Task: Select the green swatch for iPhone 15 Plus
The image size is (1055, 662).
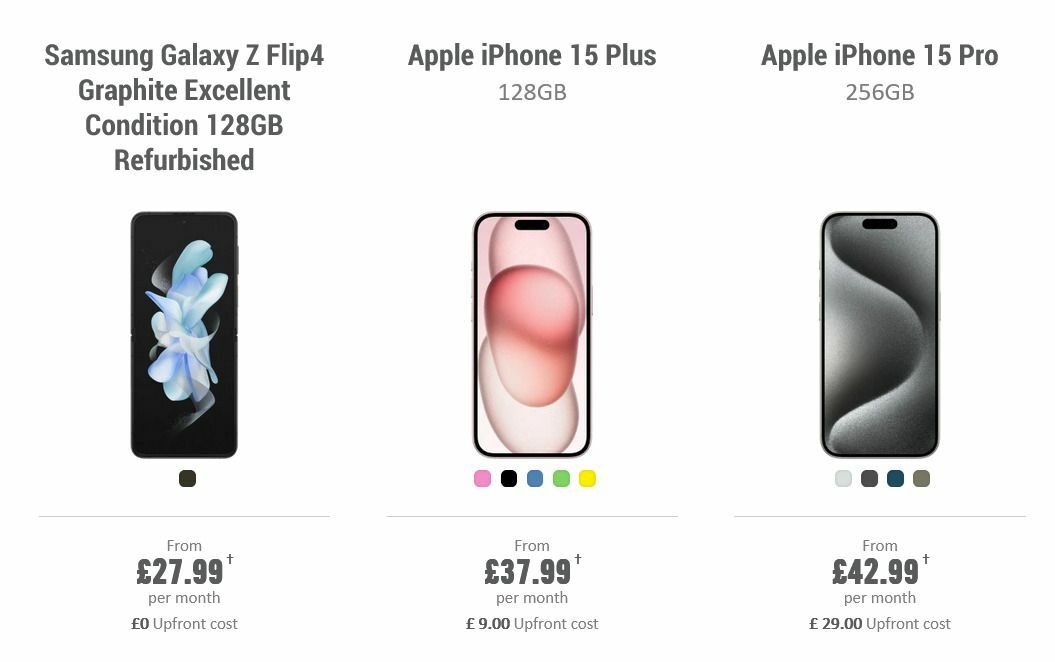Action: pyautogui.click(x=560, y=478)
